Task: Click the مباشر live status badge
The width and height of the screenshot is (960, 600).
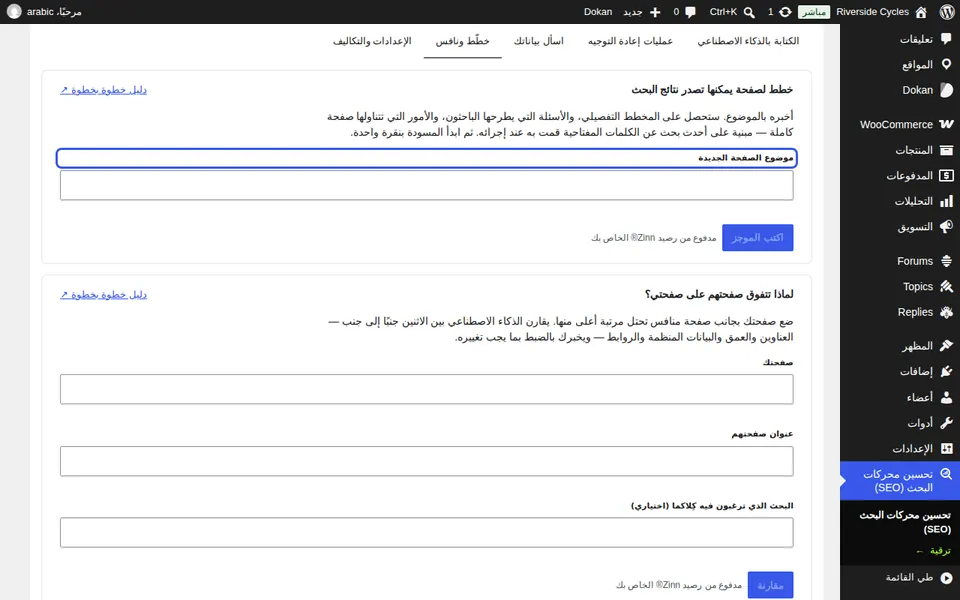Action: (x=814, y=12)
